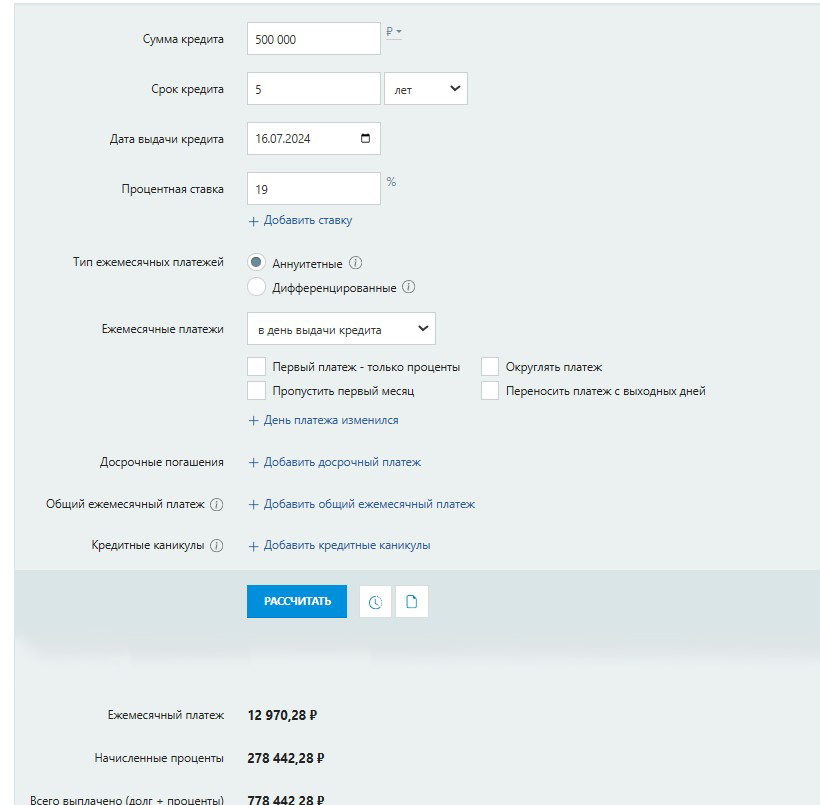
Task: Show info for Дифференцированные payment type
Action: click(x=408, y=287)
